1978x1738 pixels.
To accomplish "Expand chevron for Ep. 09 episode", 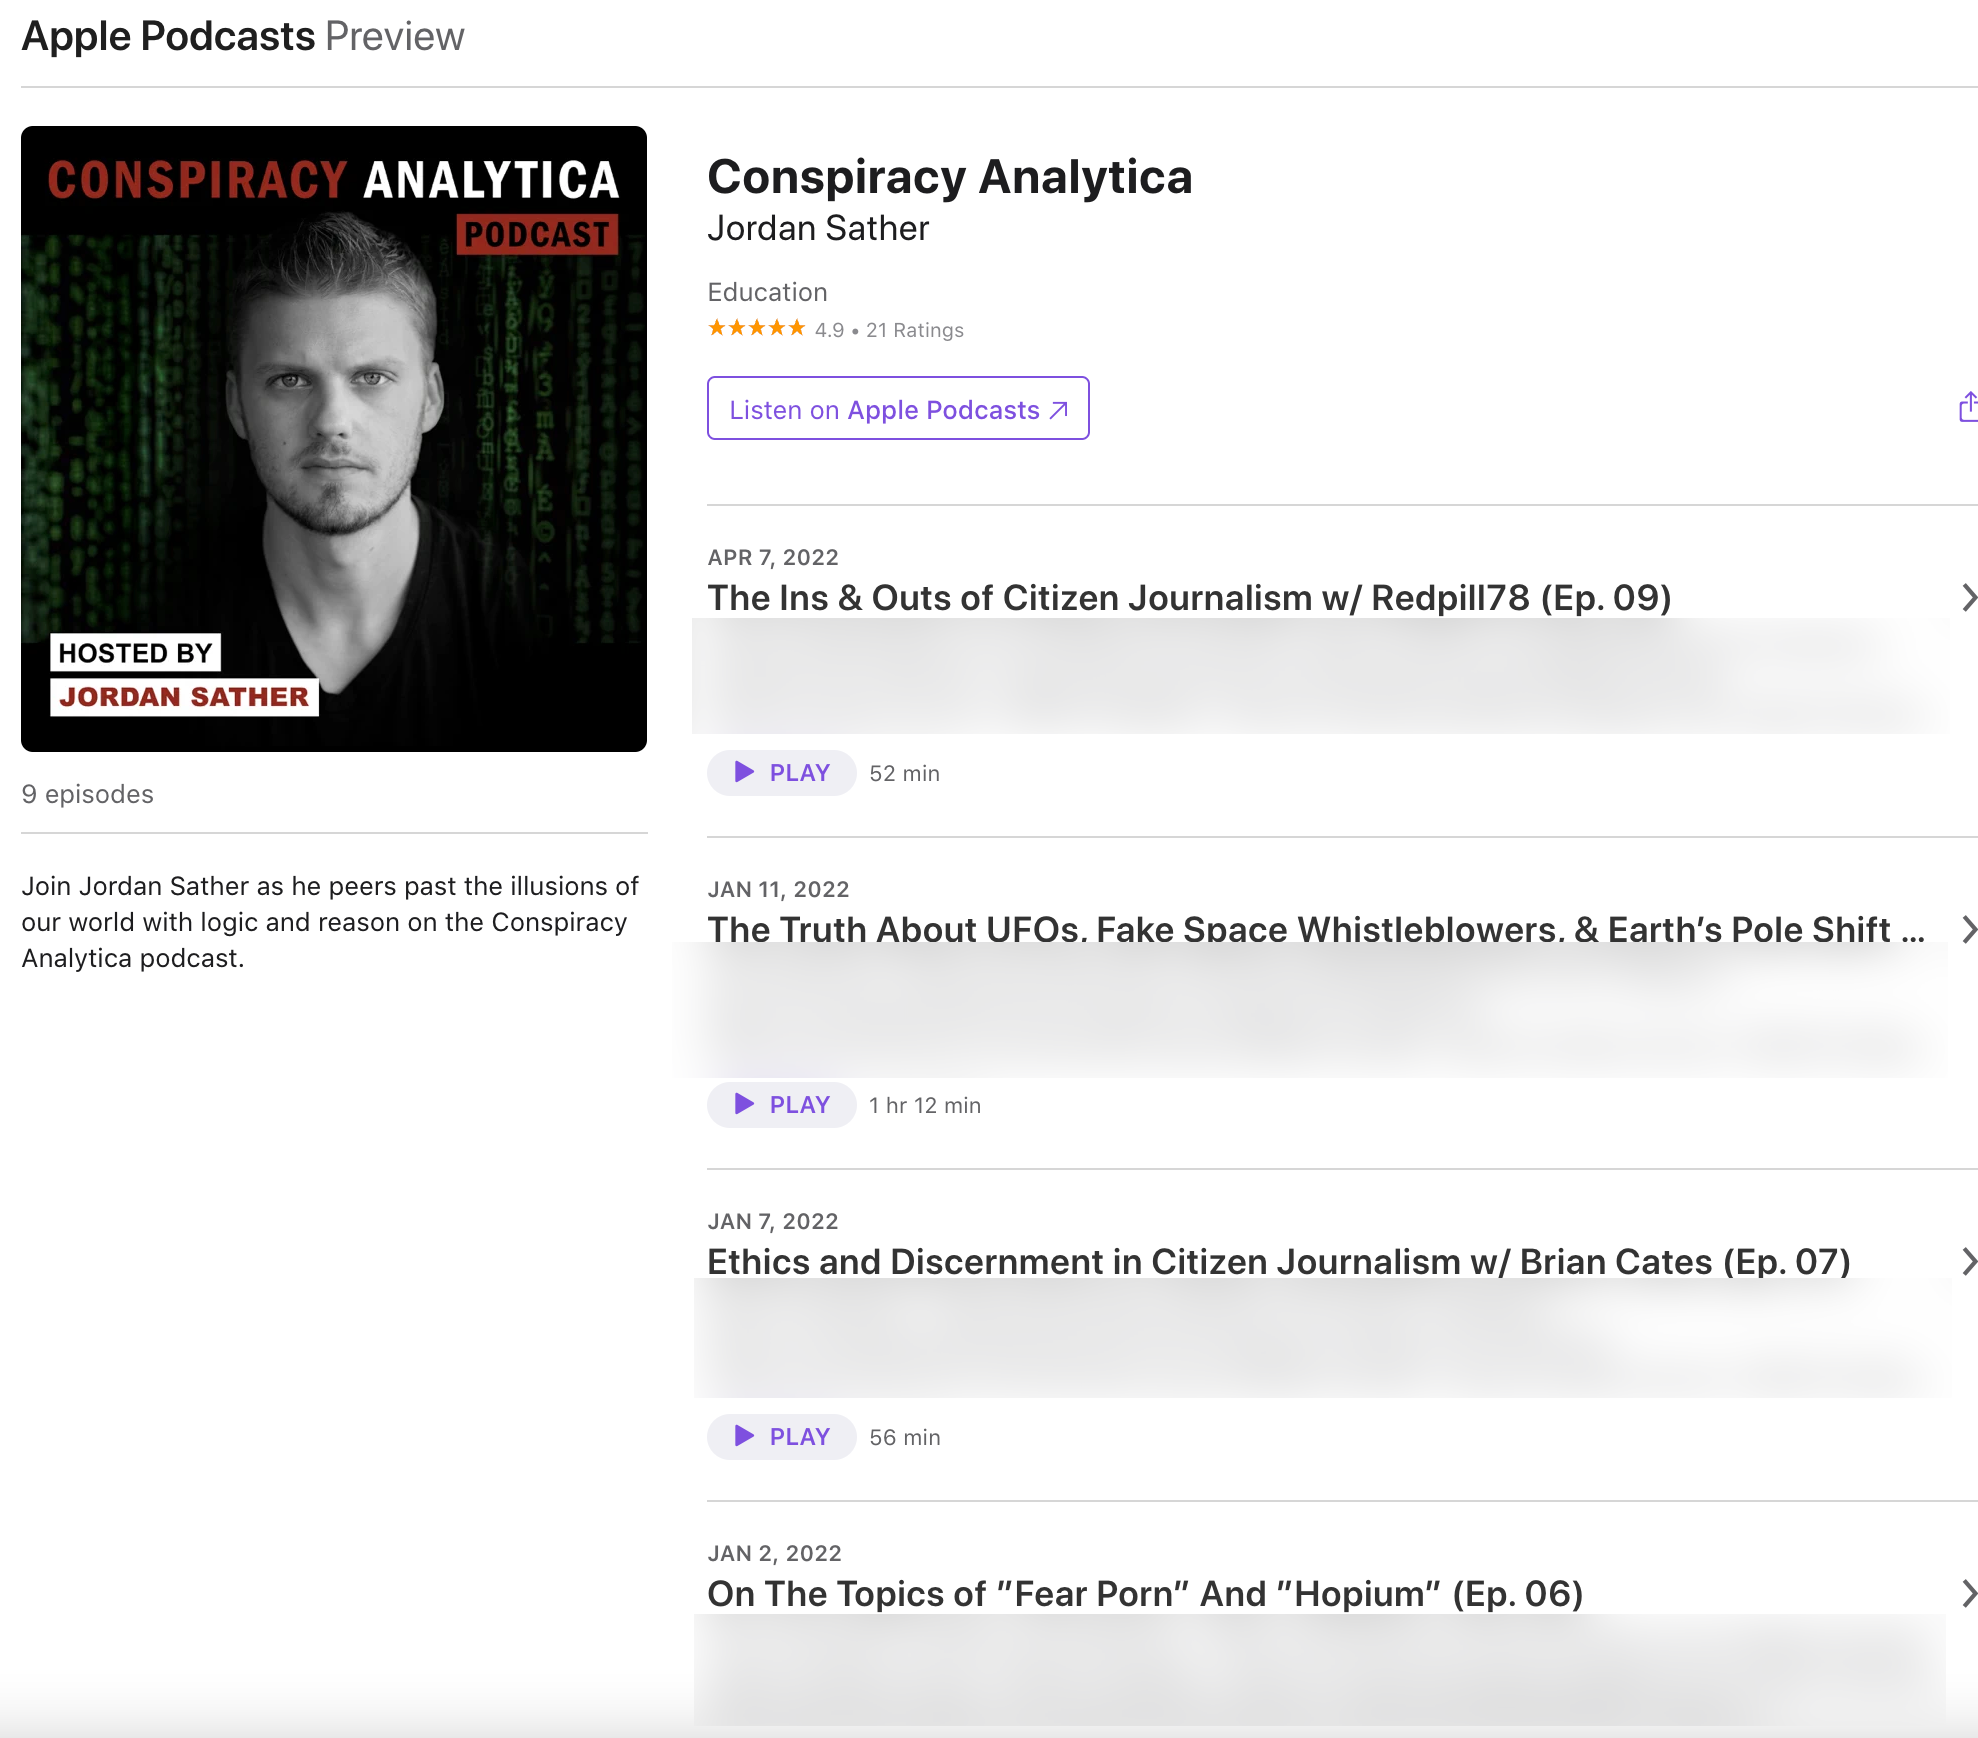I will tap(1967, 598).
